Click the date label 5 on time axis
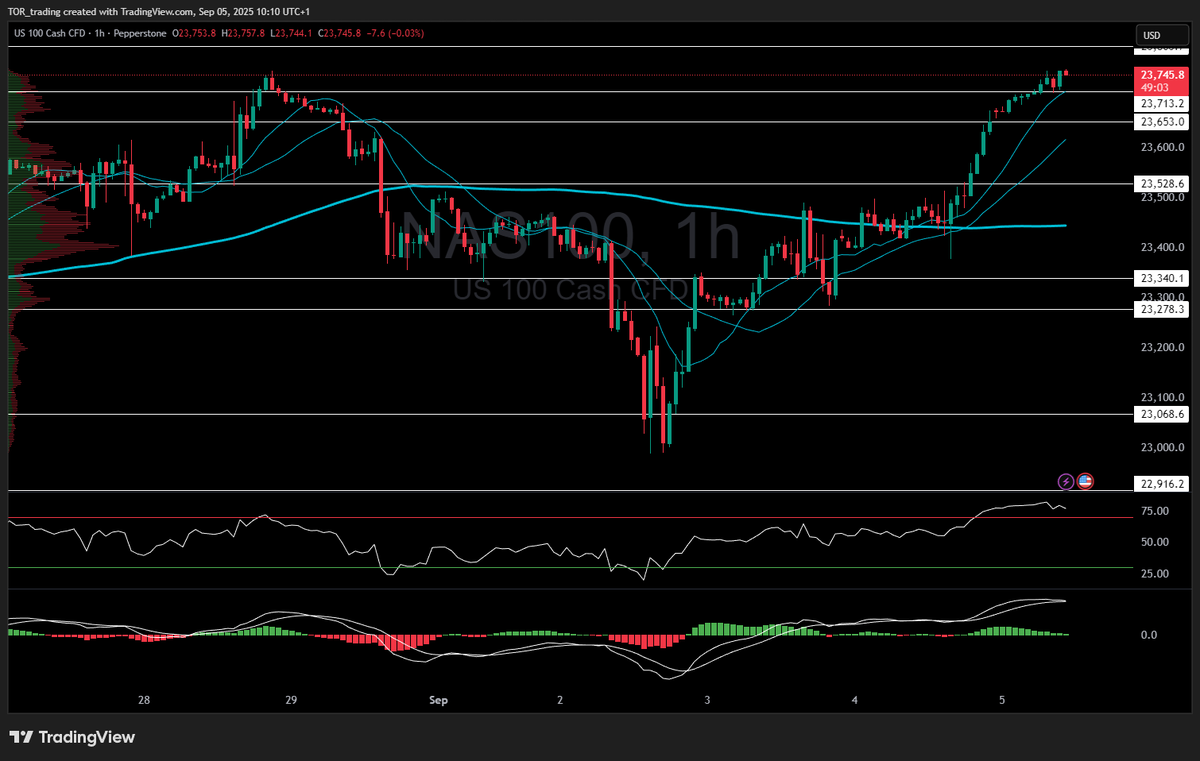This screenshot has width=1200, height=761. click(x=1002, y=700)
